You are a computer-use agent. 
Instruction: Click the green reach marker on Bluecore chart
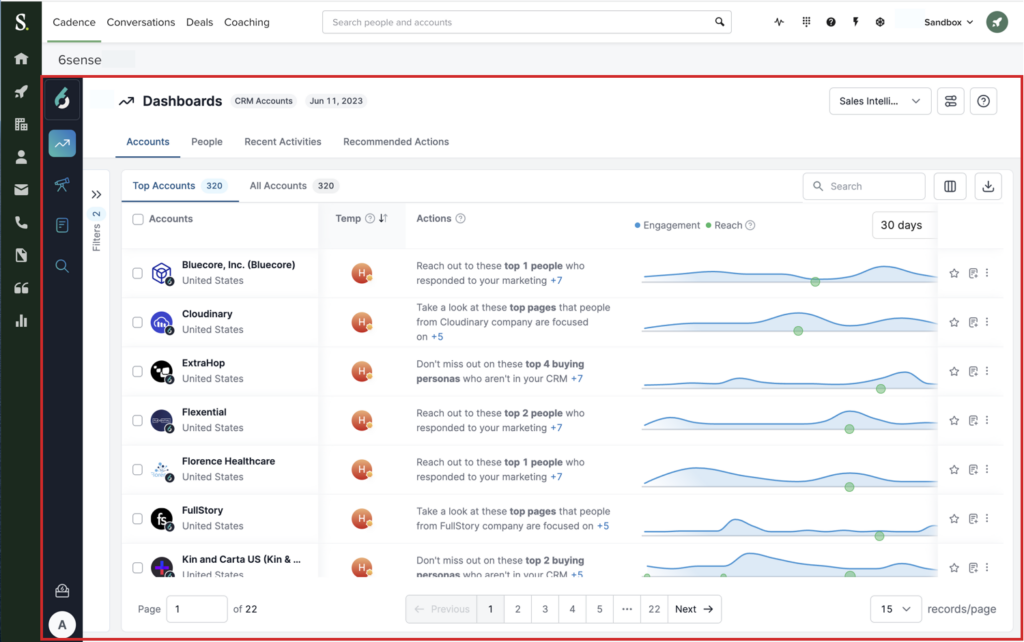[x=815, y=282]
